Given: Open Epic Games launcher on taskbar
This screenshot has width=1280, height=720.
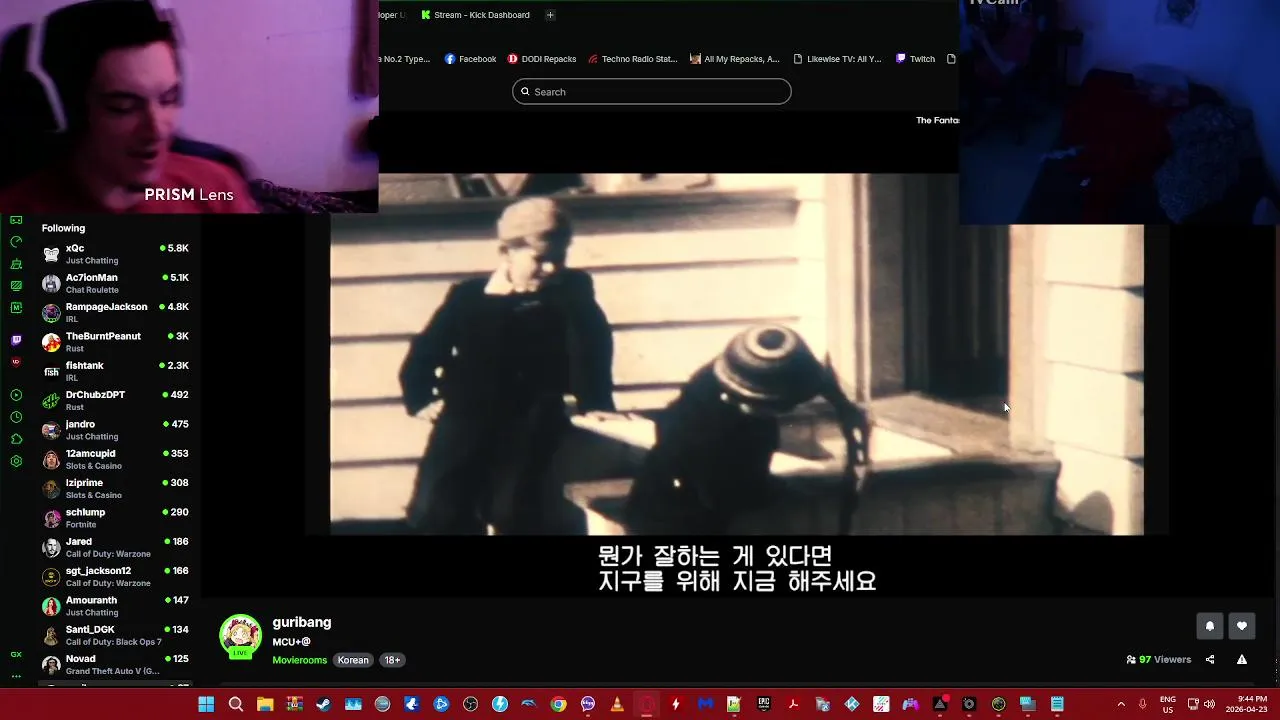Looking at the screenshot, I should click(764, 704).
